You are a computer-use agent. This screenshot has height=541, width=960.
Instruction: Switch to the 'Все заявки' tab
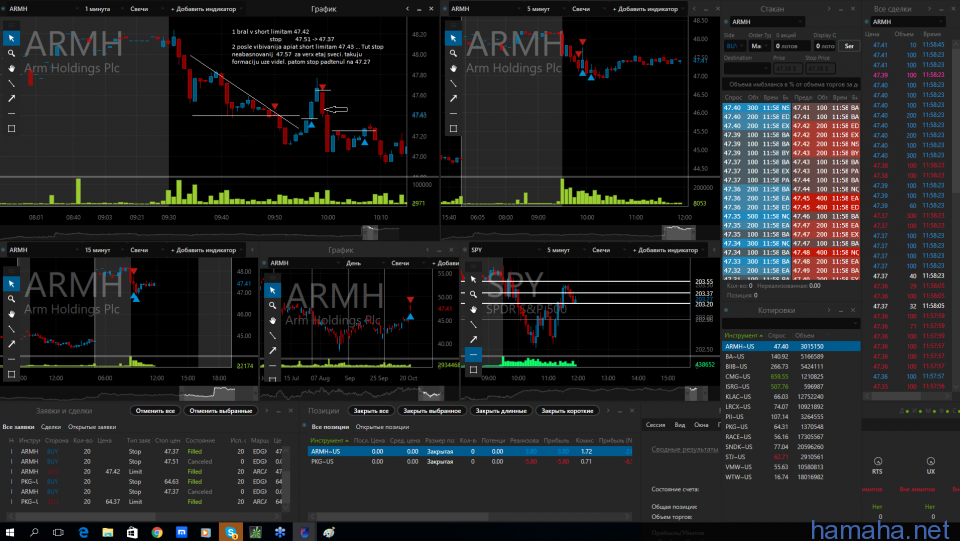(x=18, y=427)
